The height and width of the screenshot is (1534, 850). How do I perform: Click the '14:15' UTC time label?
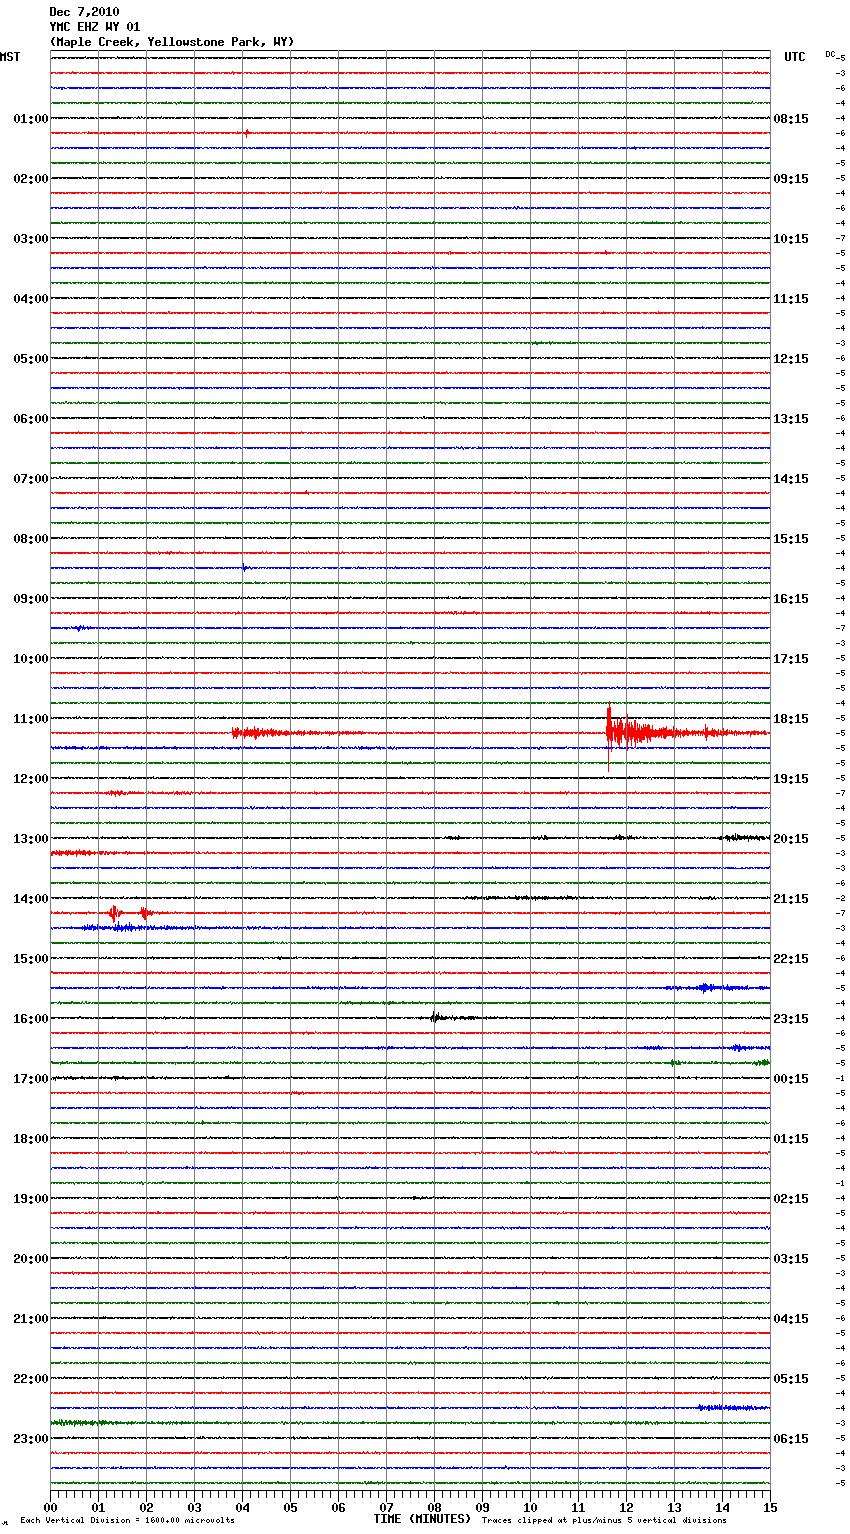tap(791, 479)
